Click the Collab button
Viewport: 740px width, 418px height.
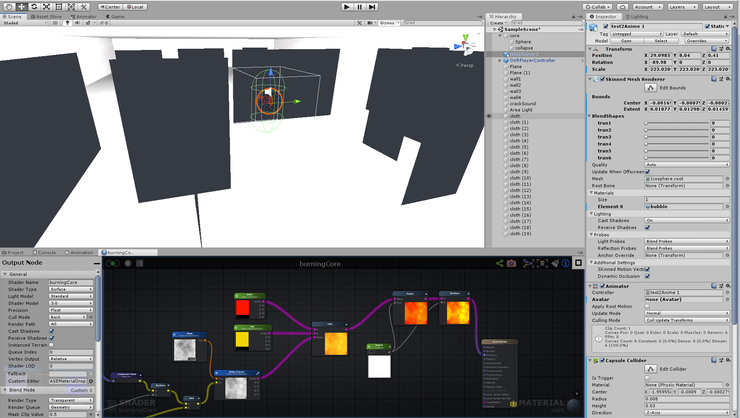(598, 7)
